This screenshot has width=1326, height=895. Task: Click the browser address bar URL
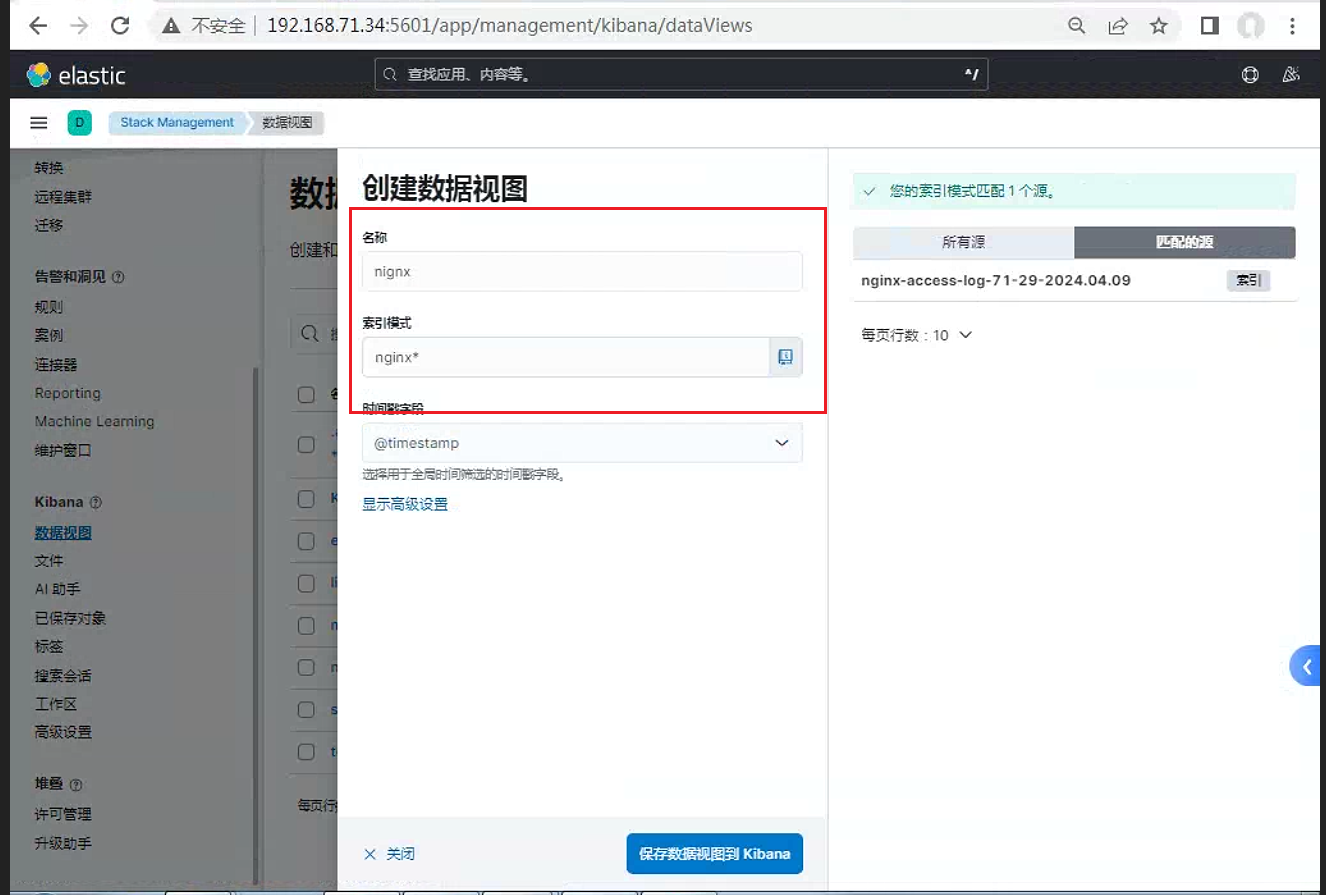[x=509, y=26]
